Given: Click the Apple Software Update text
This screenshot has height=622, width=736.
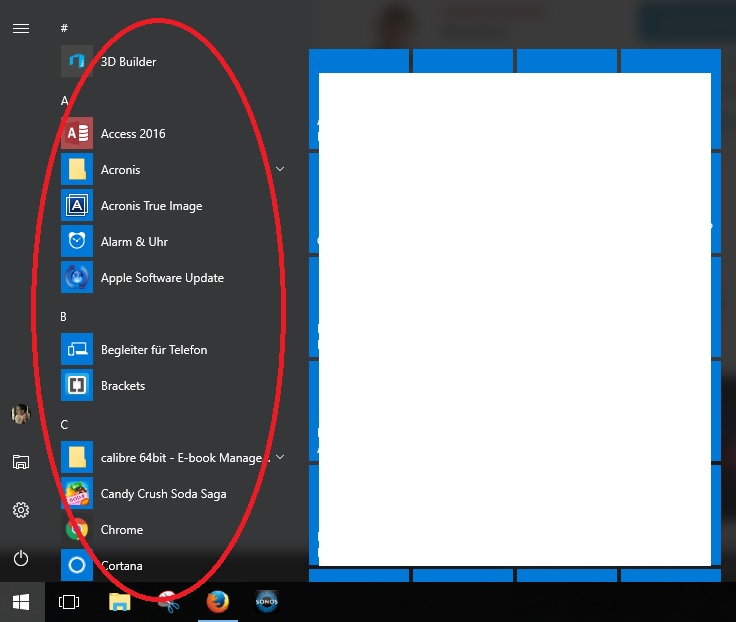Looking at the screenshot, I should point(162,278).
